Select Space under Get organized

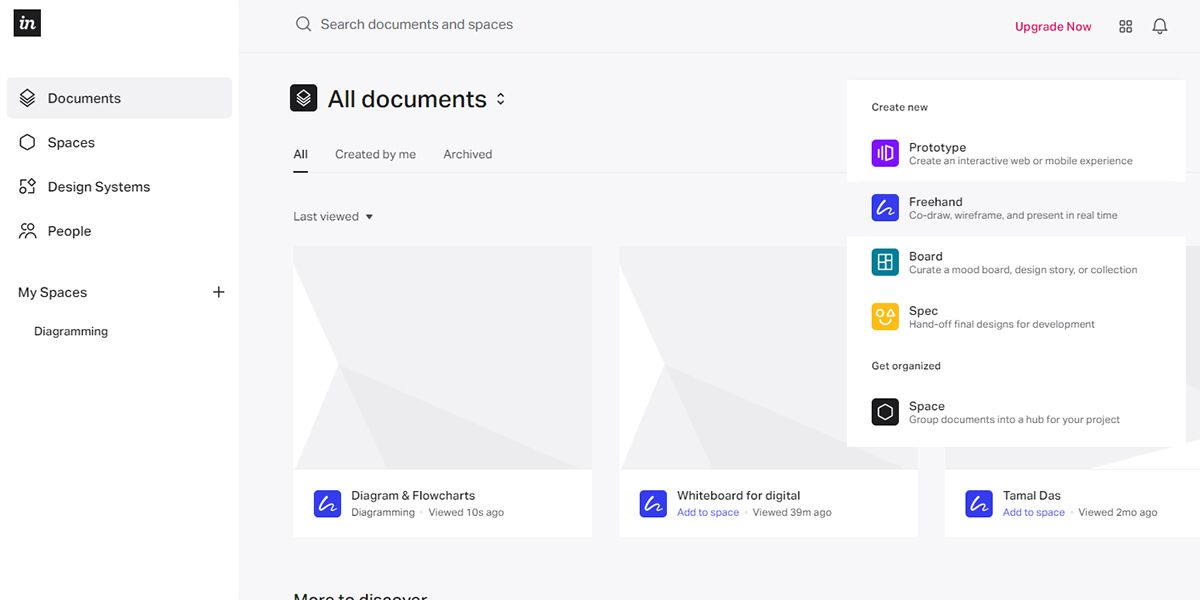pos(1016,412)
